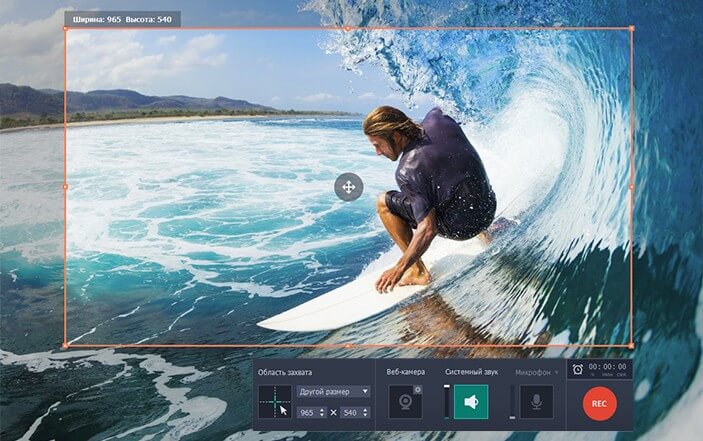
Task: Click the move handle in capture frame center
Action: pyautogui.click(x=348, y=187)
